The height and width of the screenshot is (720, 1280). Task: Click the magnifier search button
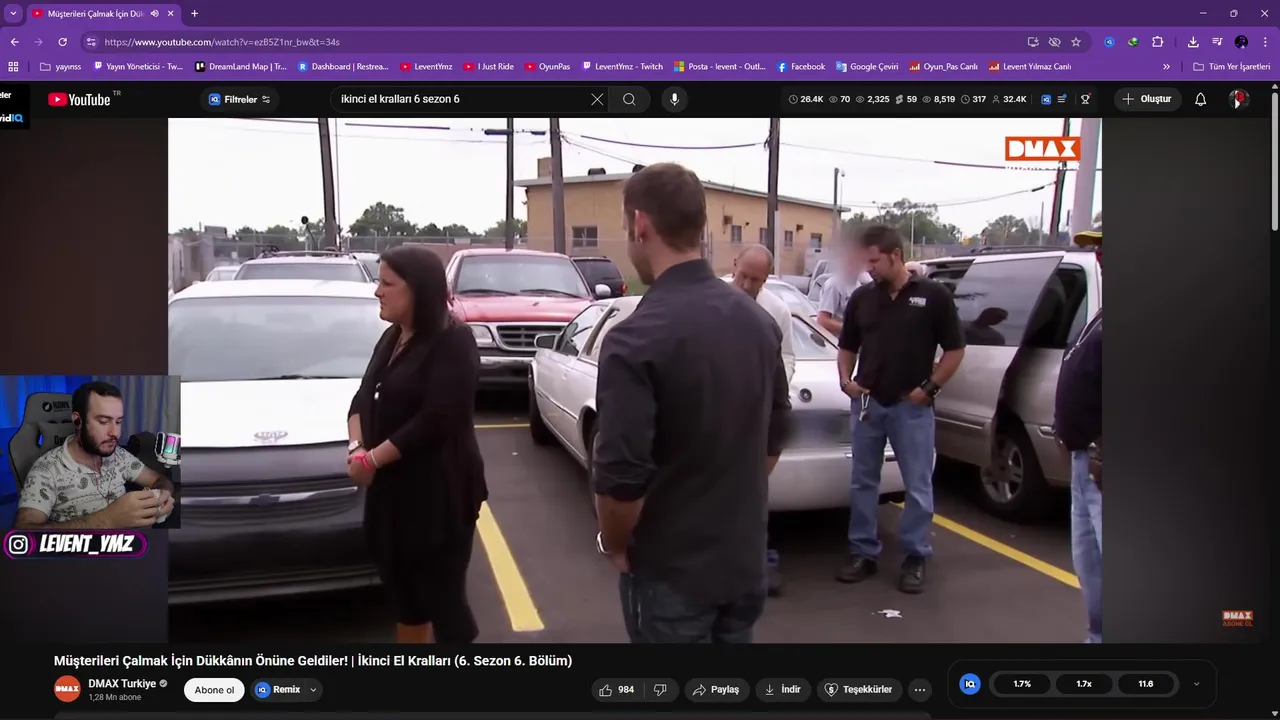point(629,99)
